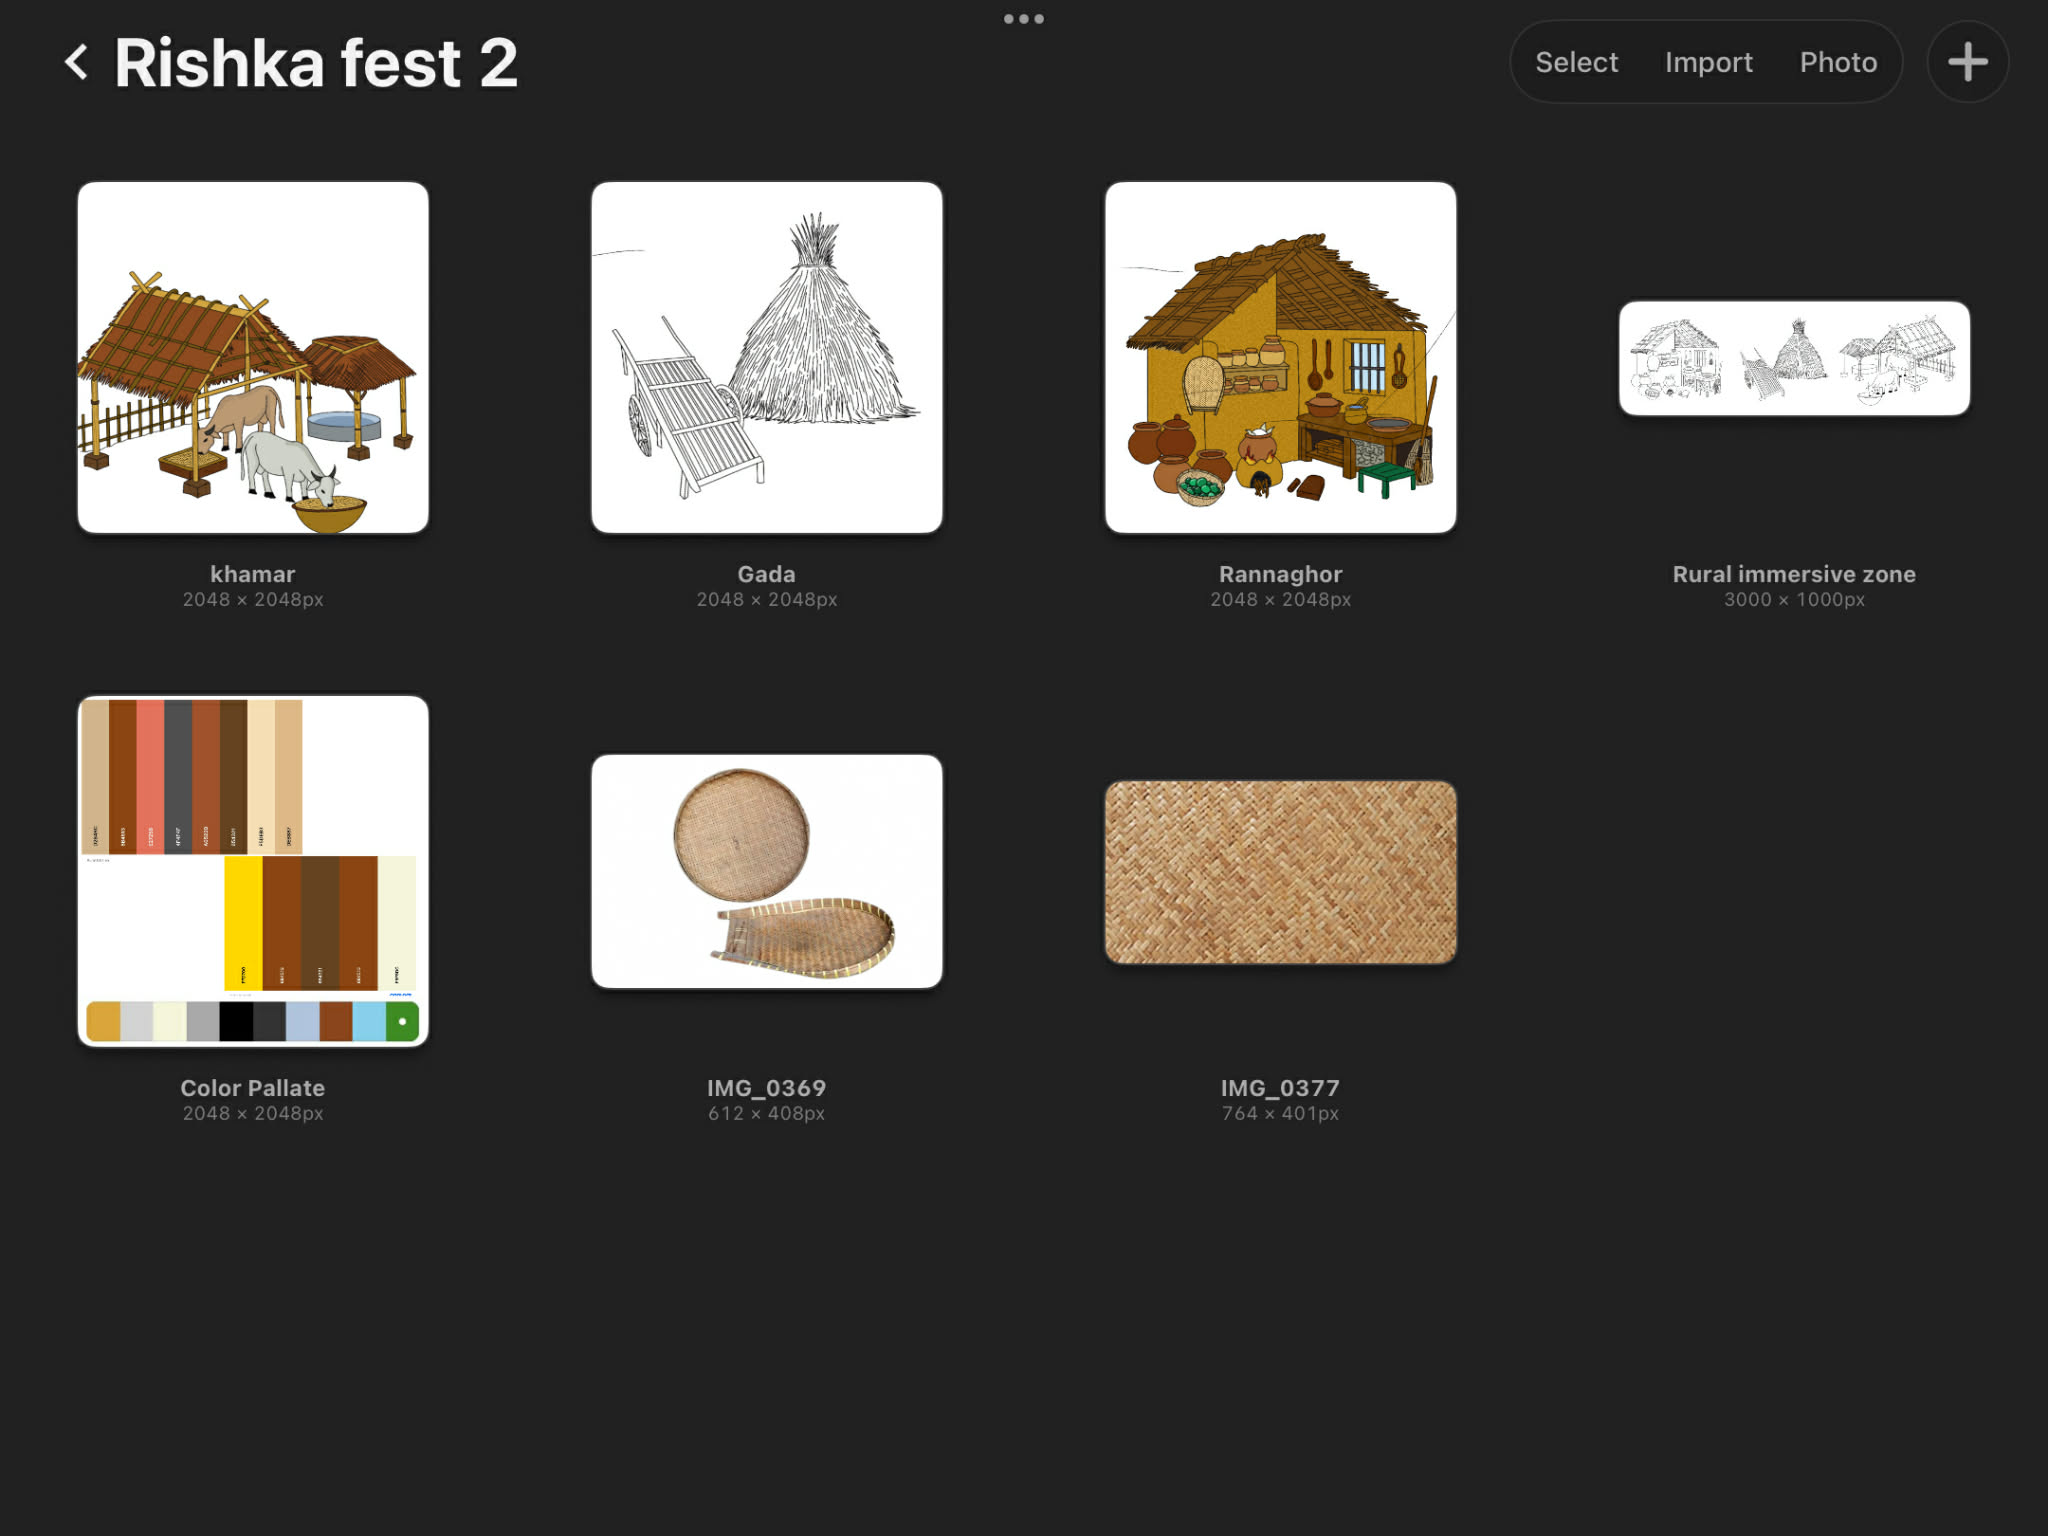Tap the Rannaghor title text
This screenshot has height=1536, width=2048.
pyautogui.click(x=1280, y=574)
